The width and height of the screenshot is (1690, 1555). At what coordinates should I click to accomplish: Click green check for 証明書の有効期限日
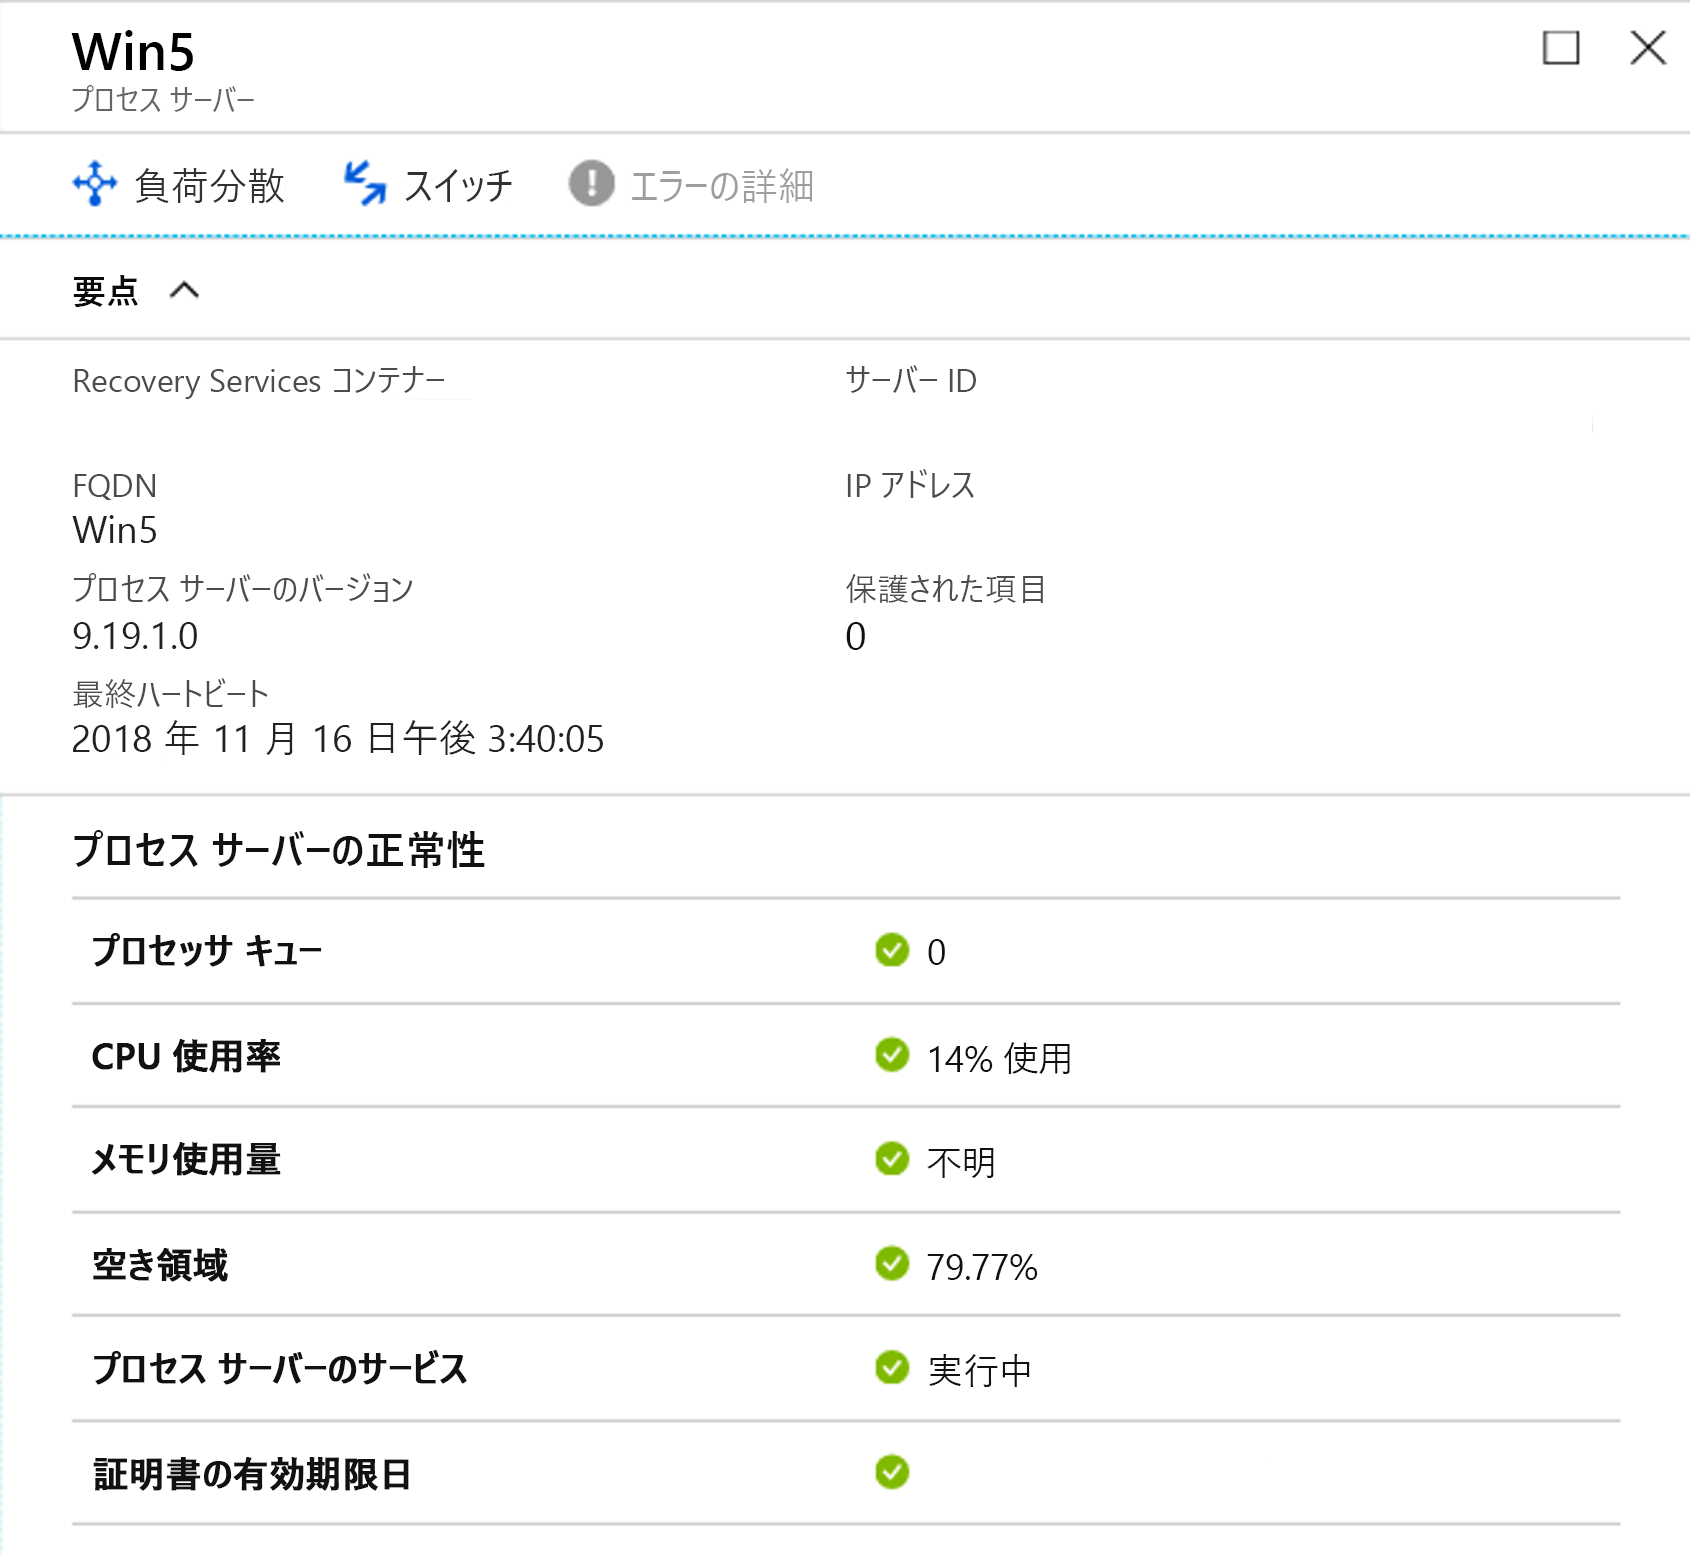(892, 1472)
